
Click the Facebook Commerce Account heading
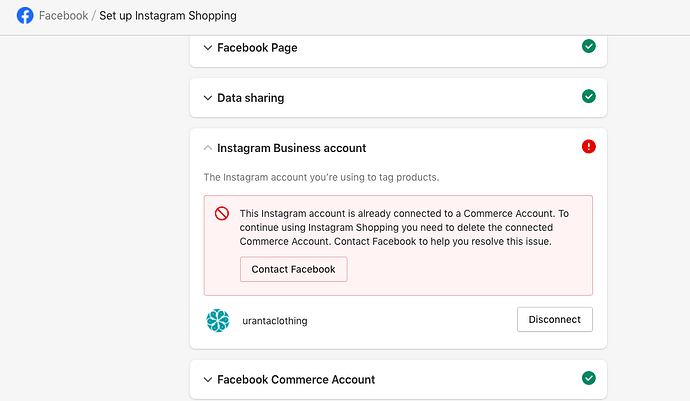coord(296,380)
